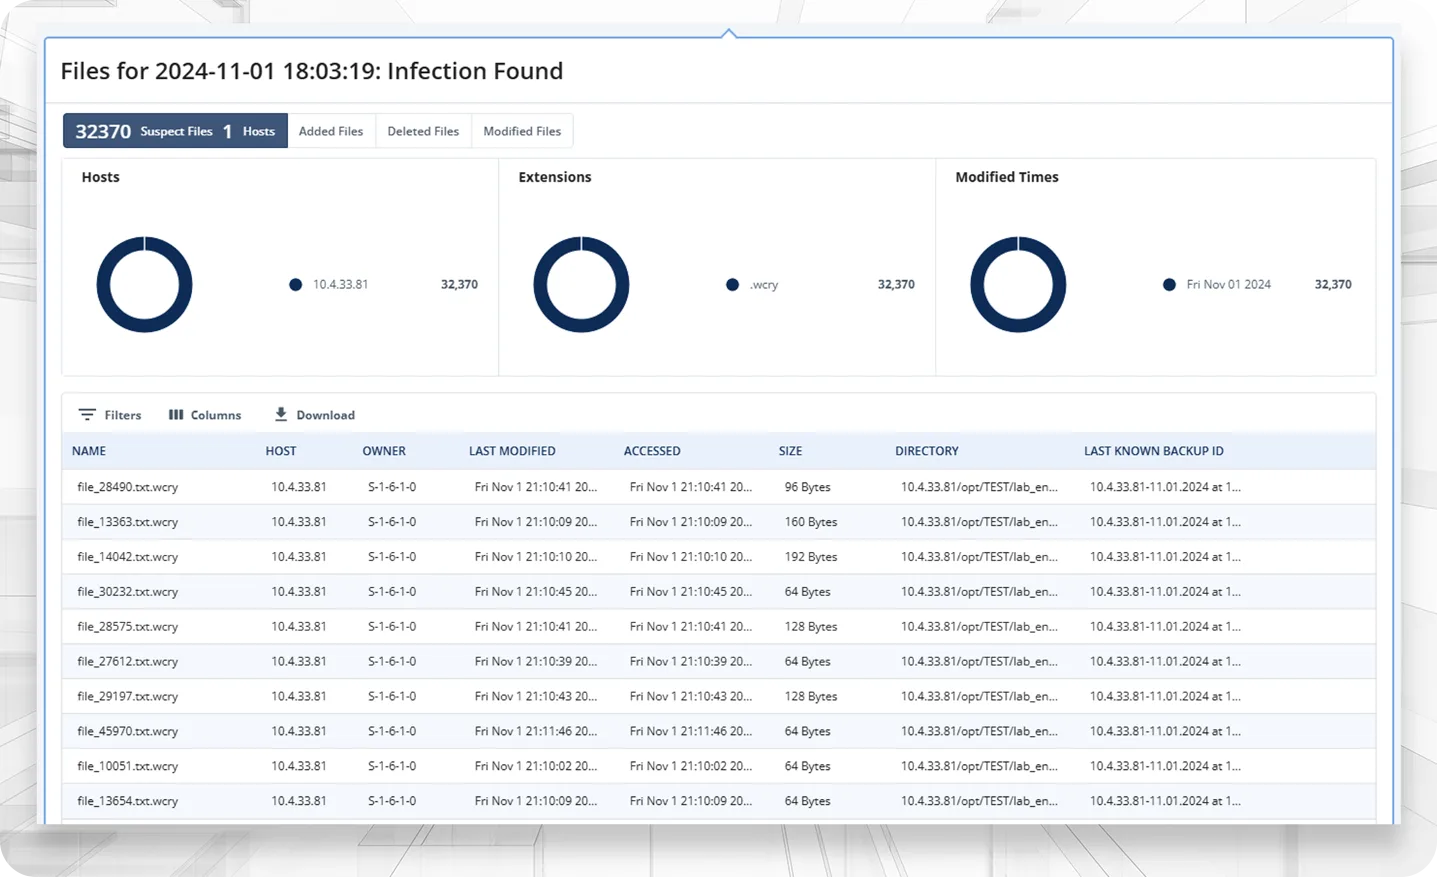Open file_45970.txt.wcry entry

[127, 731]
